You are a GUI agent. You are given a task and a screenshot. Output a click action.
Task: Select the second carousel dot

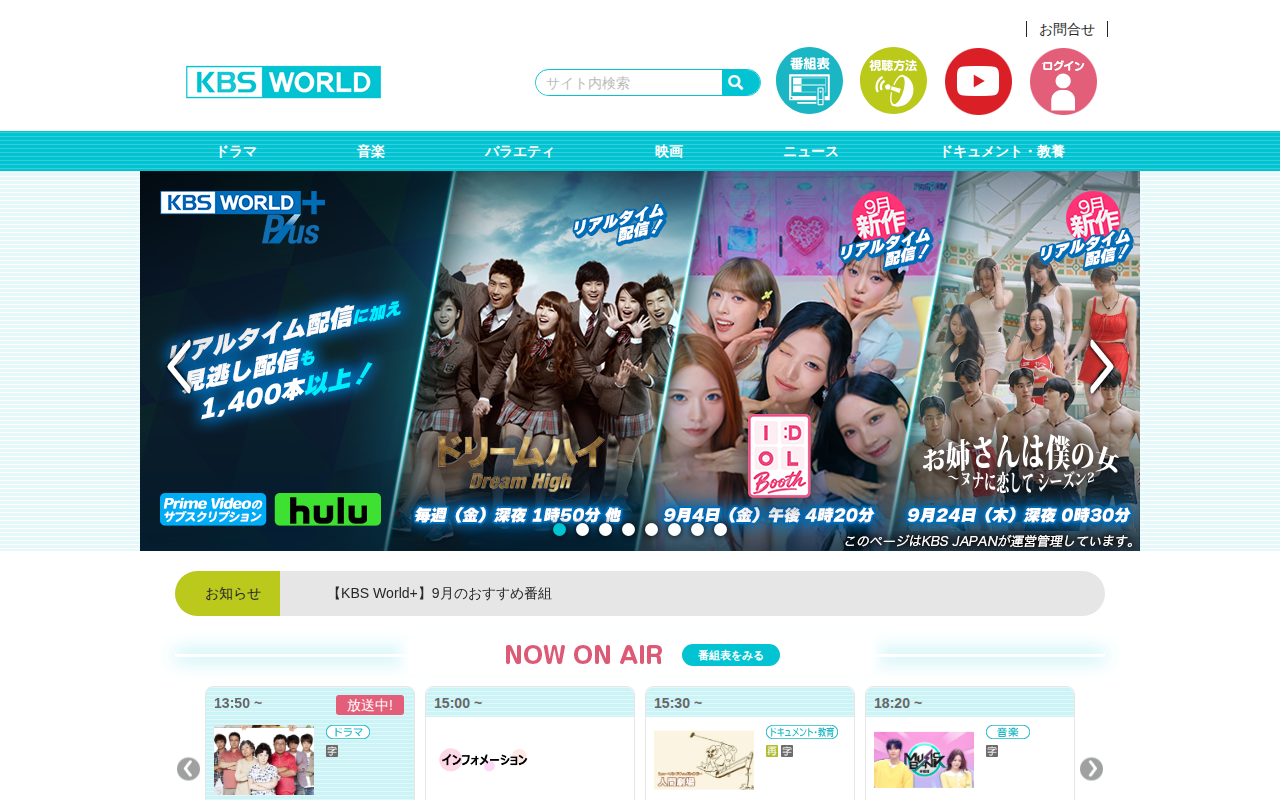[x=583, y=530]
